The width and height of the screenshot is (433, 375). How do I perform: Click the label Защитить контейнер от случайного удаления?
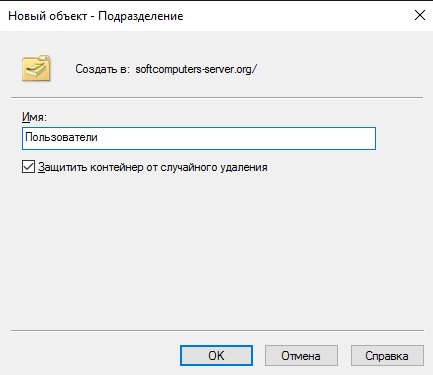click(x=153, y=167)
